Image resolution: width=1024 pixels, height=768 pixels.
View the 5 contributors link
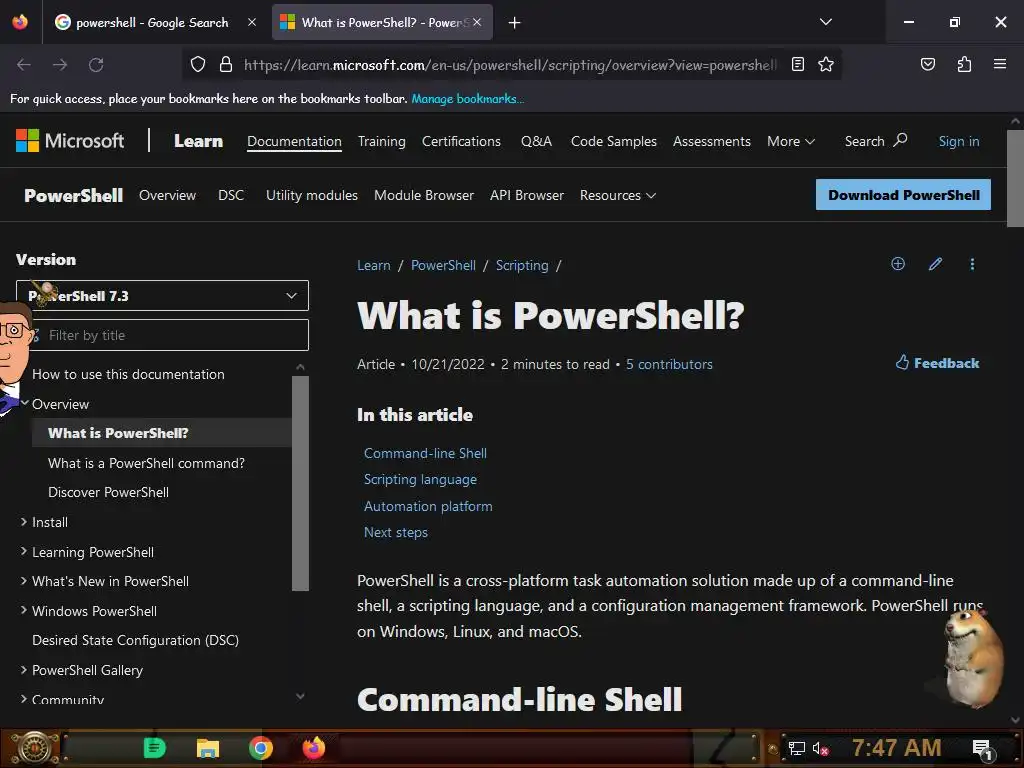tap(669, 364)
